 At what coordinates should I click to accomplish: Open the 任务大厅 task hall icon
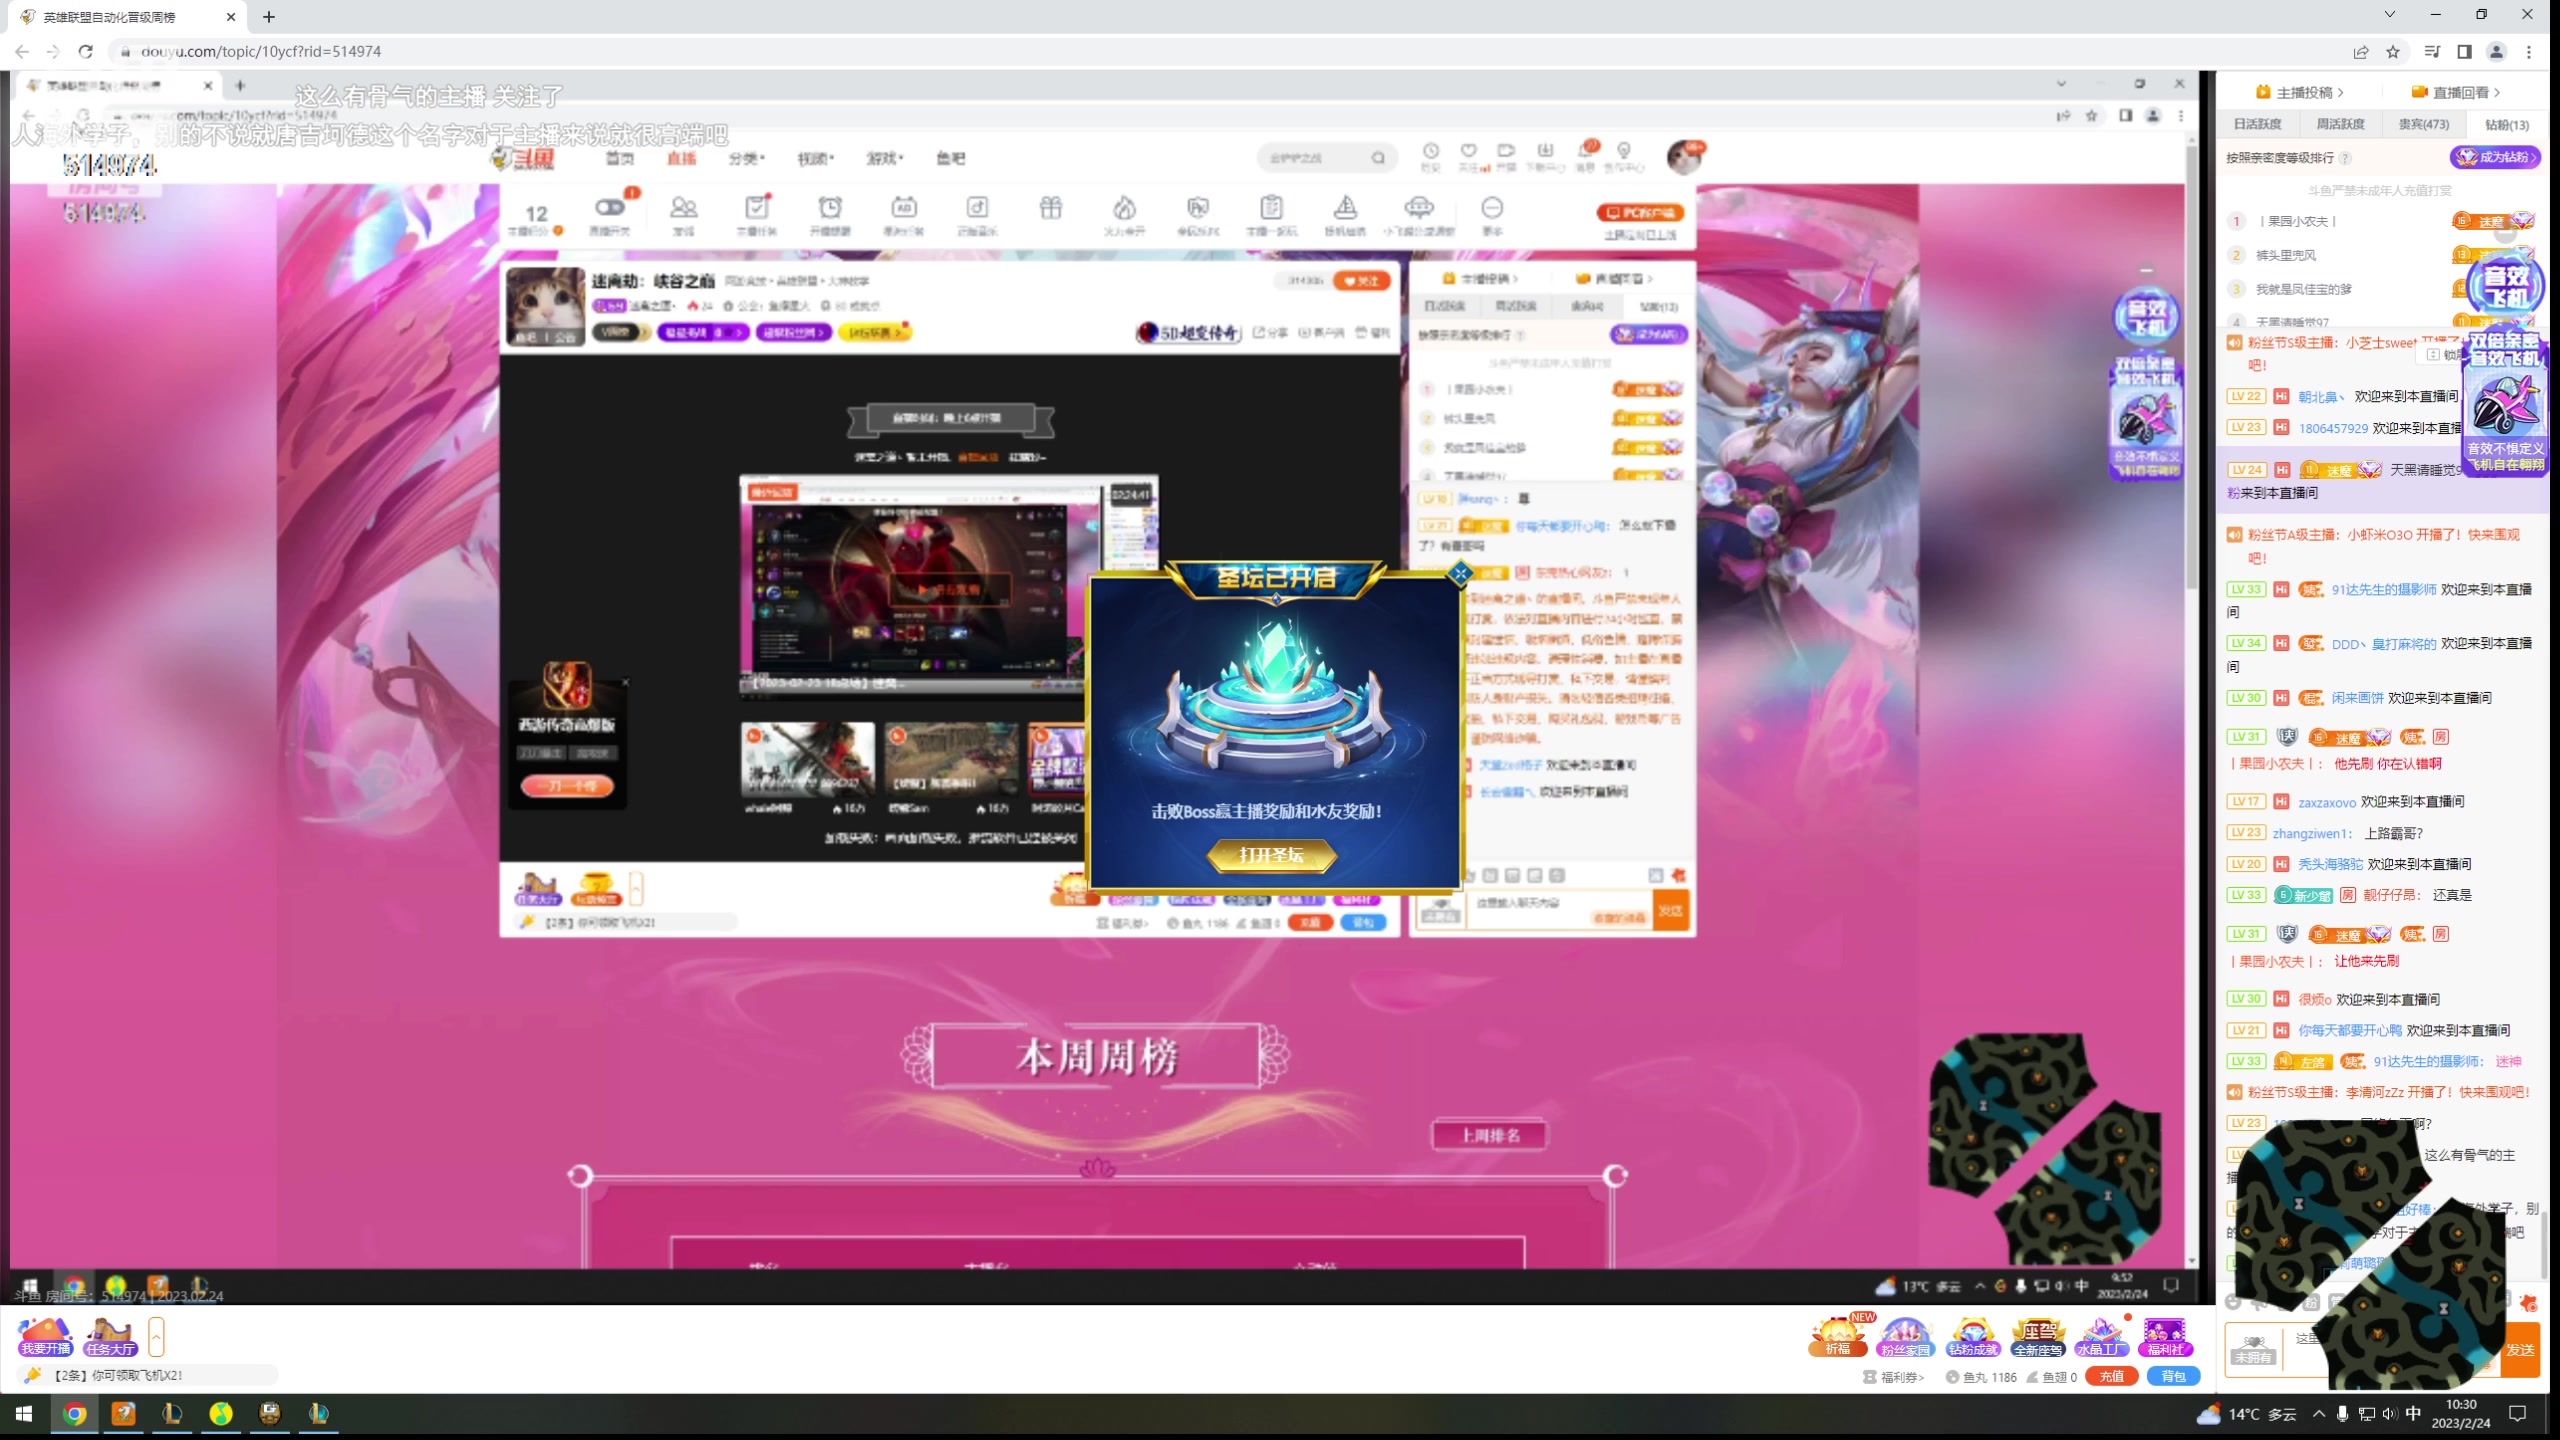point(110,1335)
